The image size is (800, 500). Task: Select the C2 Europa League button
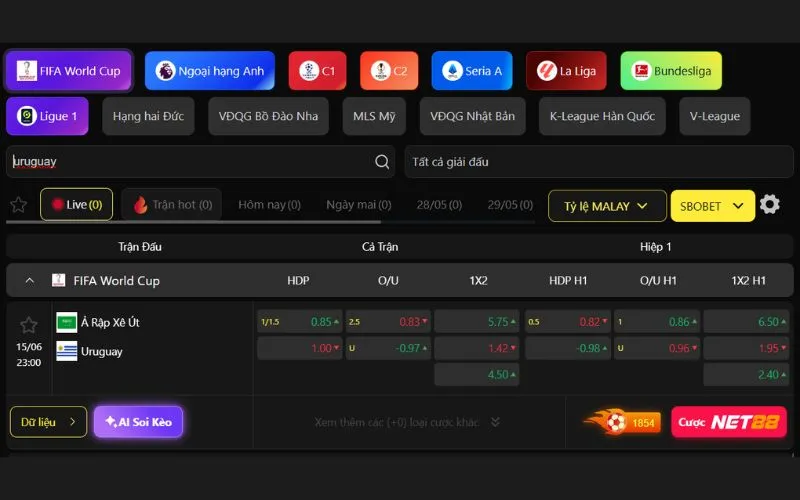tap(389, 71)
